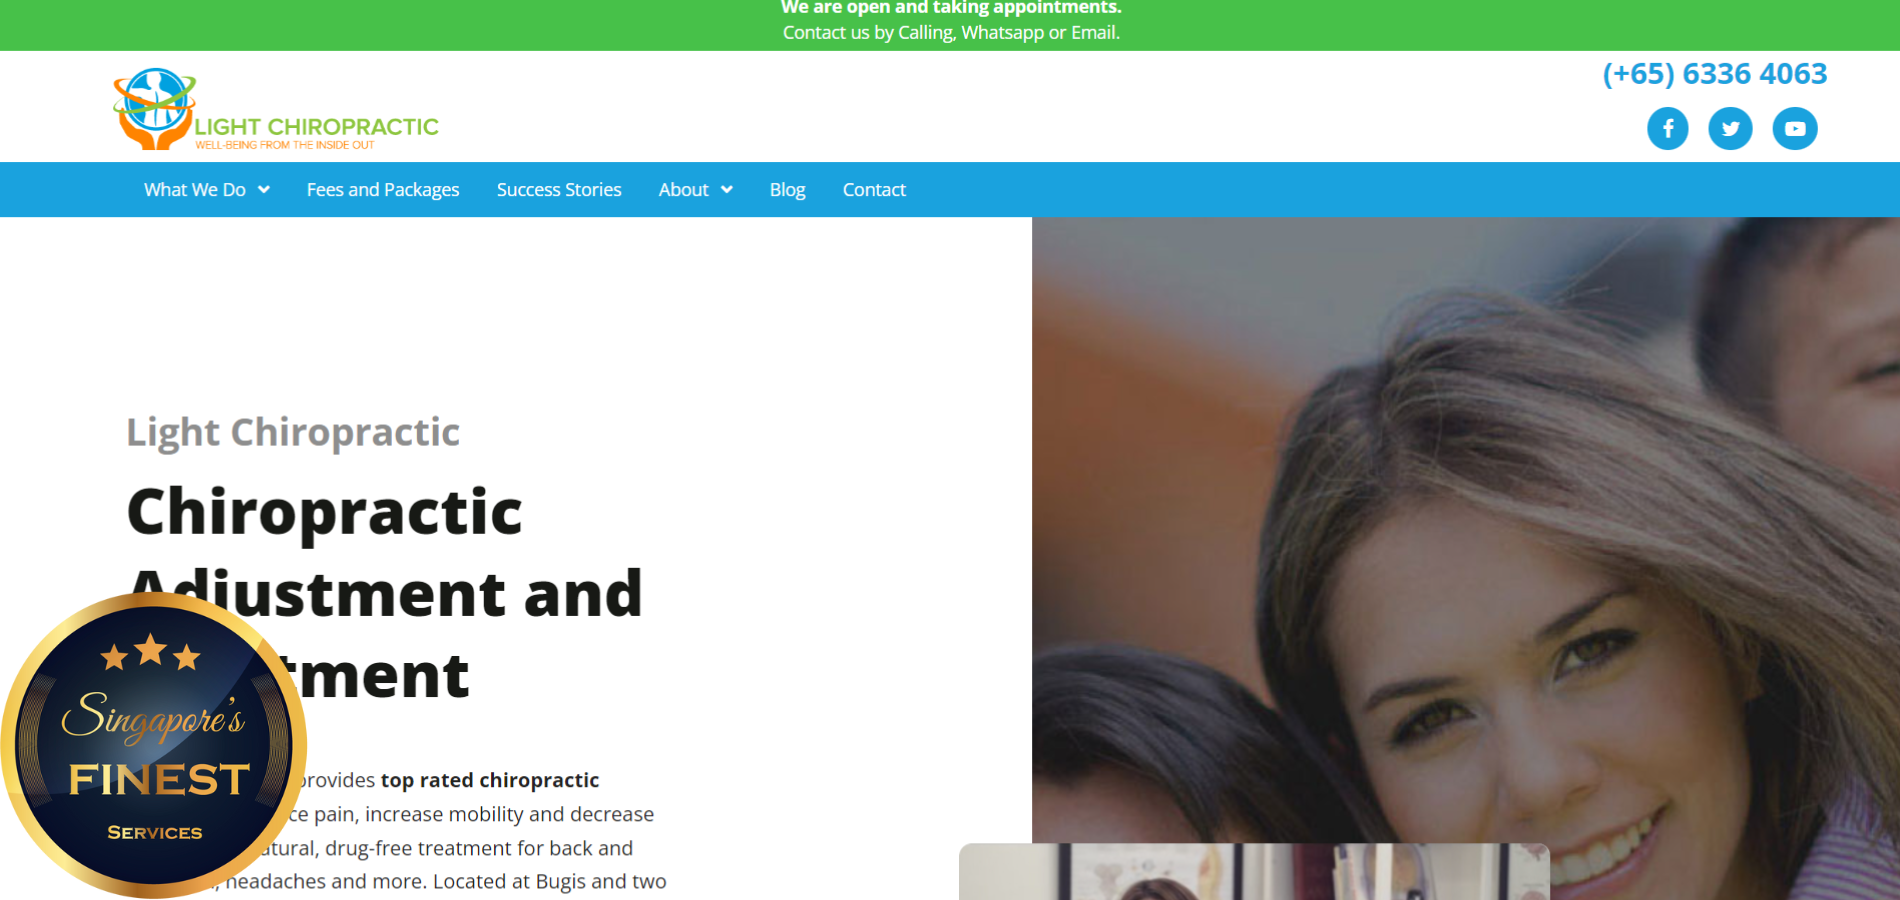Viewport: 1900px width, 900px height.
Task: Open the Twitter social icon
Action: pyautogui.click(x=1730, y=129)
